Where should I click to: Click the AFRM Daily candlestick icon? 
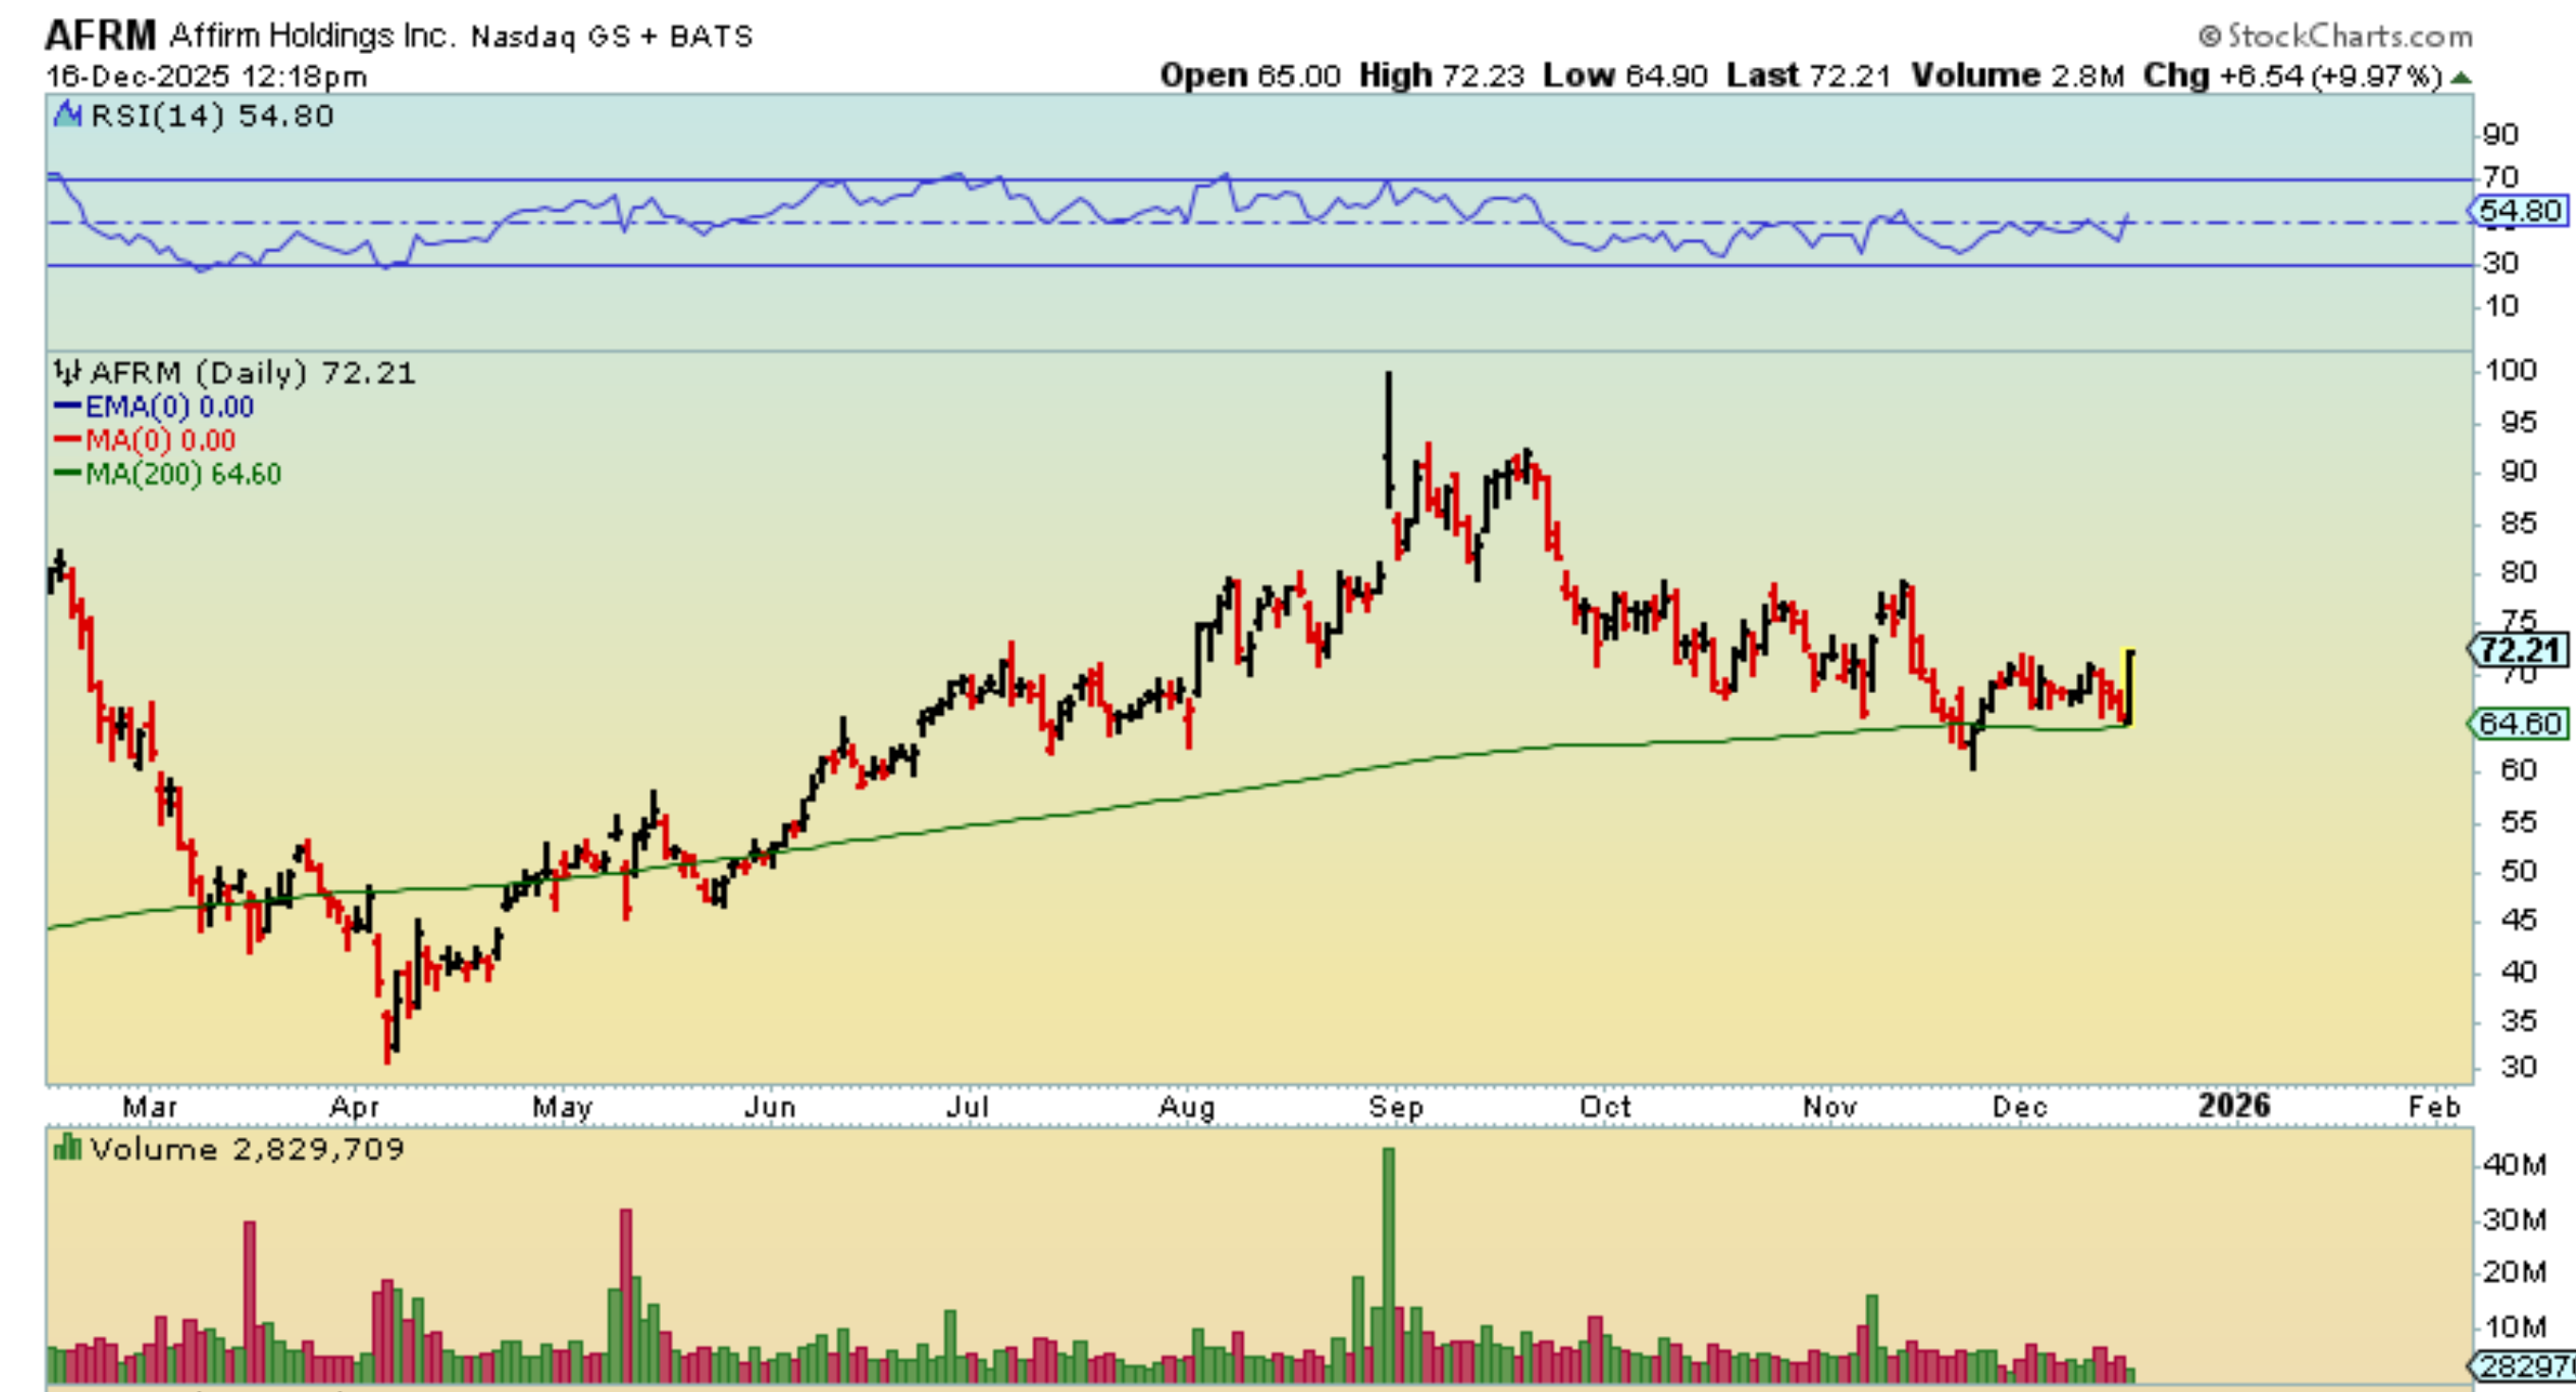click(x=66, y=373)
